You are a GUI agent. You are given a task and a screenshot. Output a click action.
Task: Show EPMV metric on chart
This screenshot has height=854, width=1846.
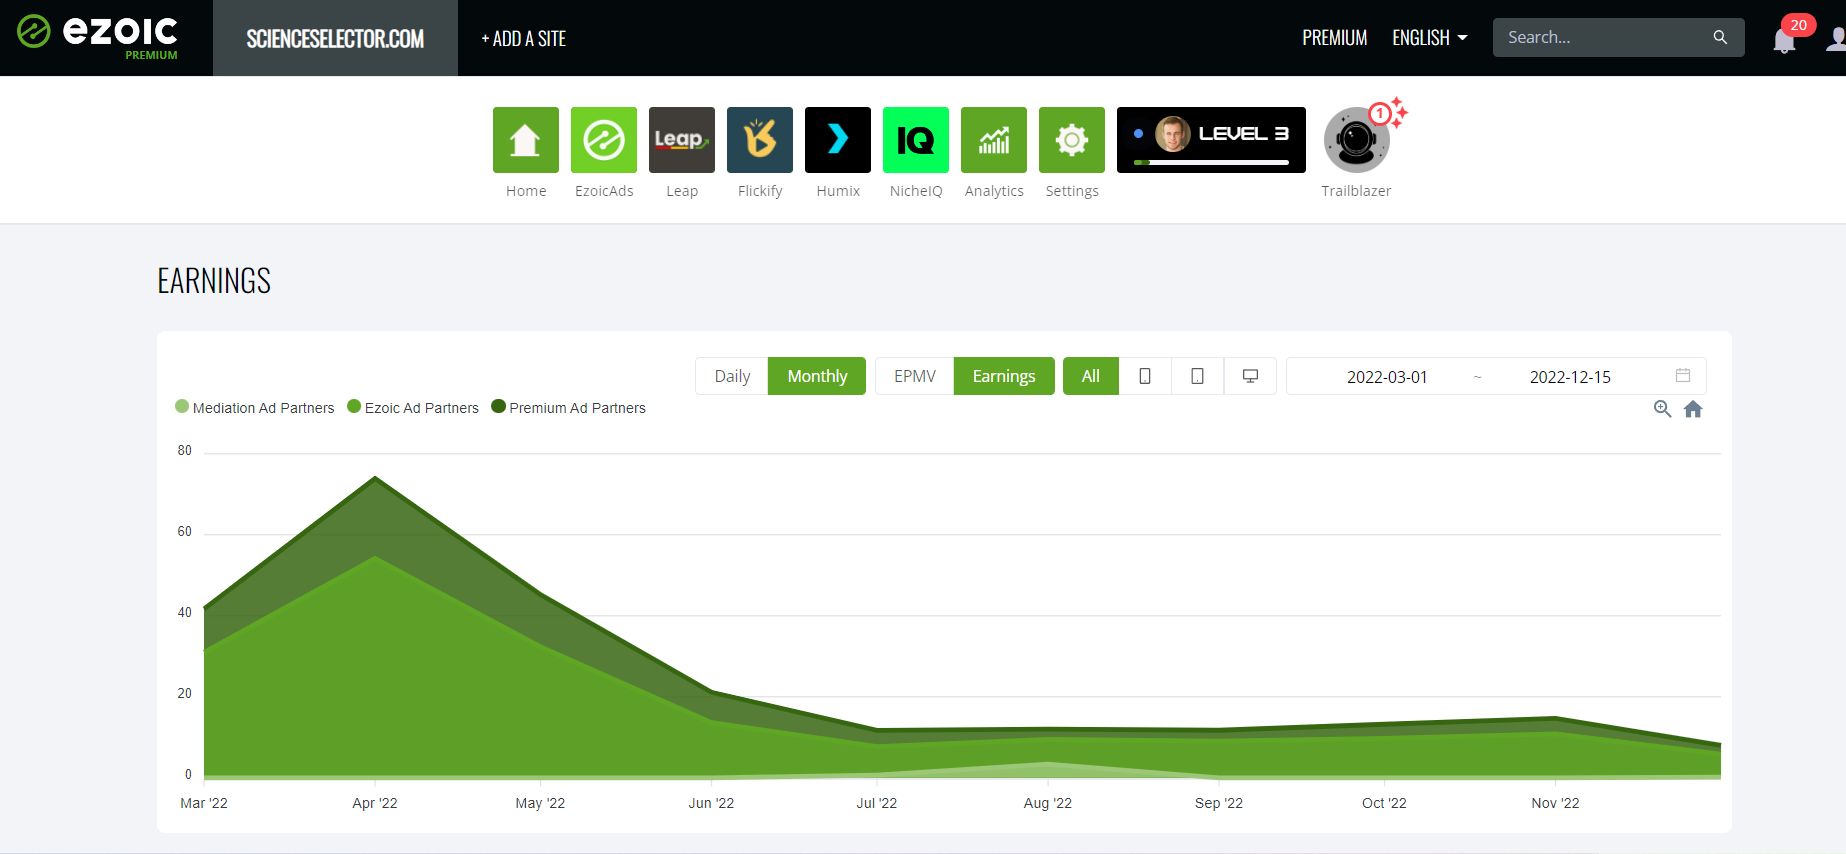[915, 376]
